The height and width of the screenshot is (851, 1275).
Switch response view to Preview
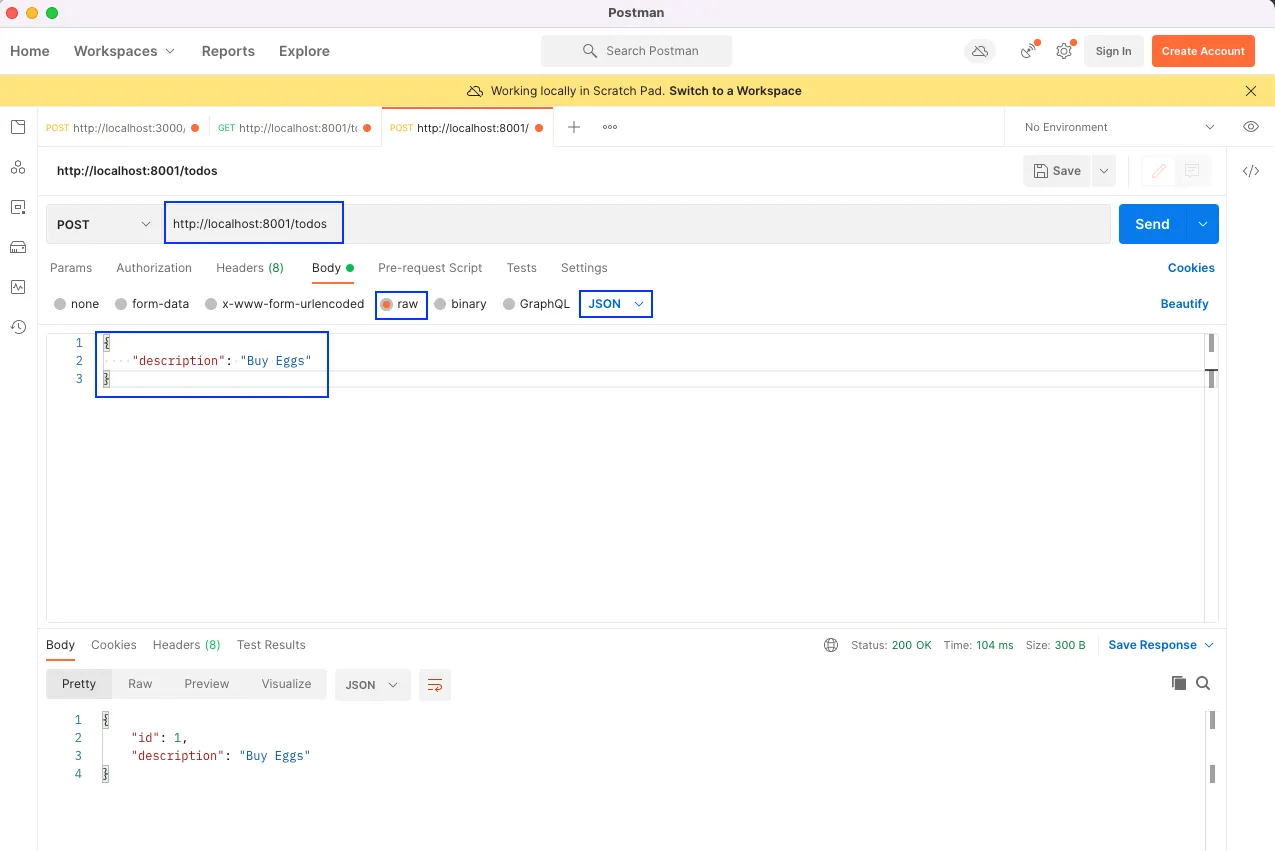pyautogui.click(x=207, y=684)
